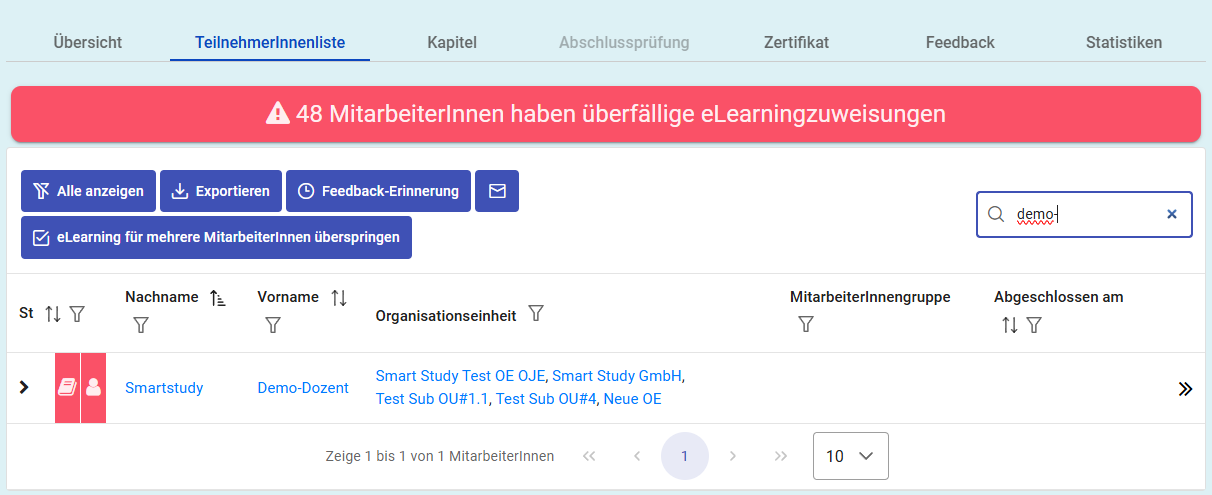Open the Smart Study GmbH link
This screenshot has width=1212, height=495.
[617, 376]
